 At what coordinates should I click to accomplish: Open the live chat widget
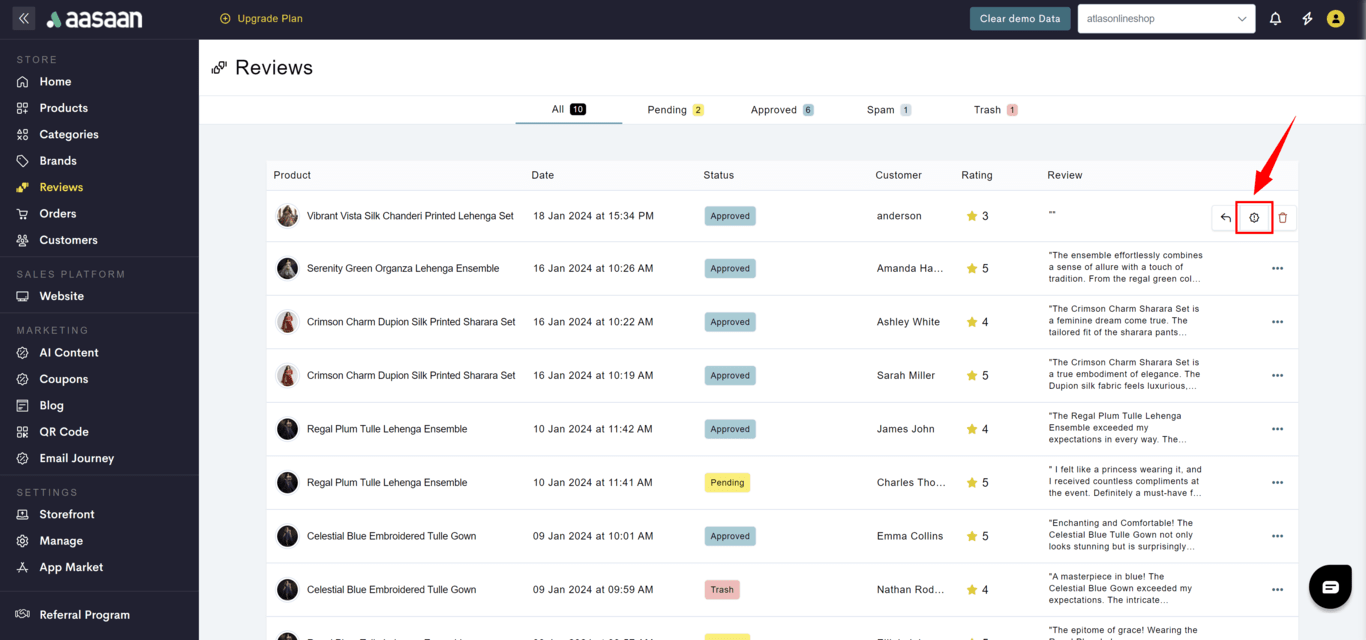point(1329,587)
